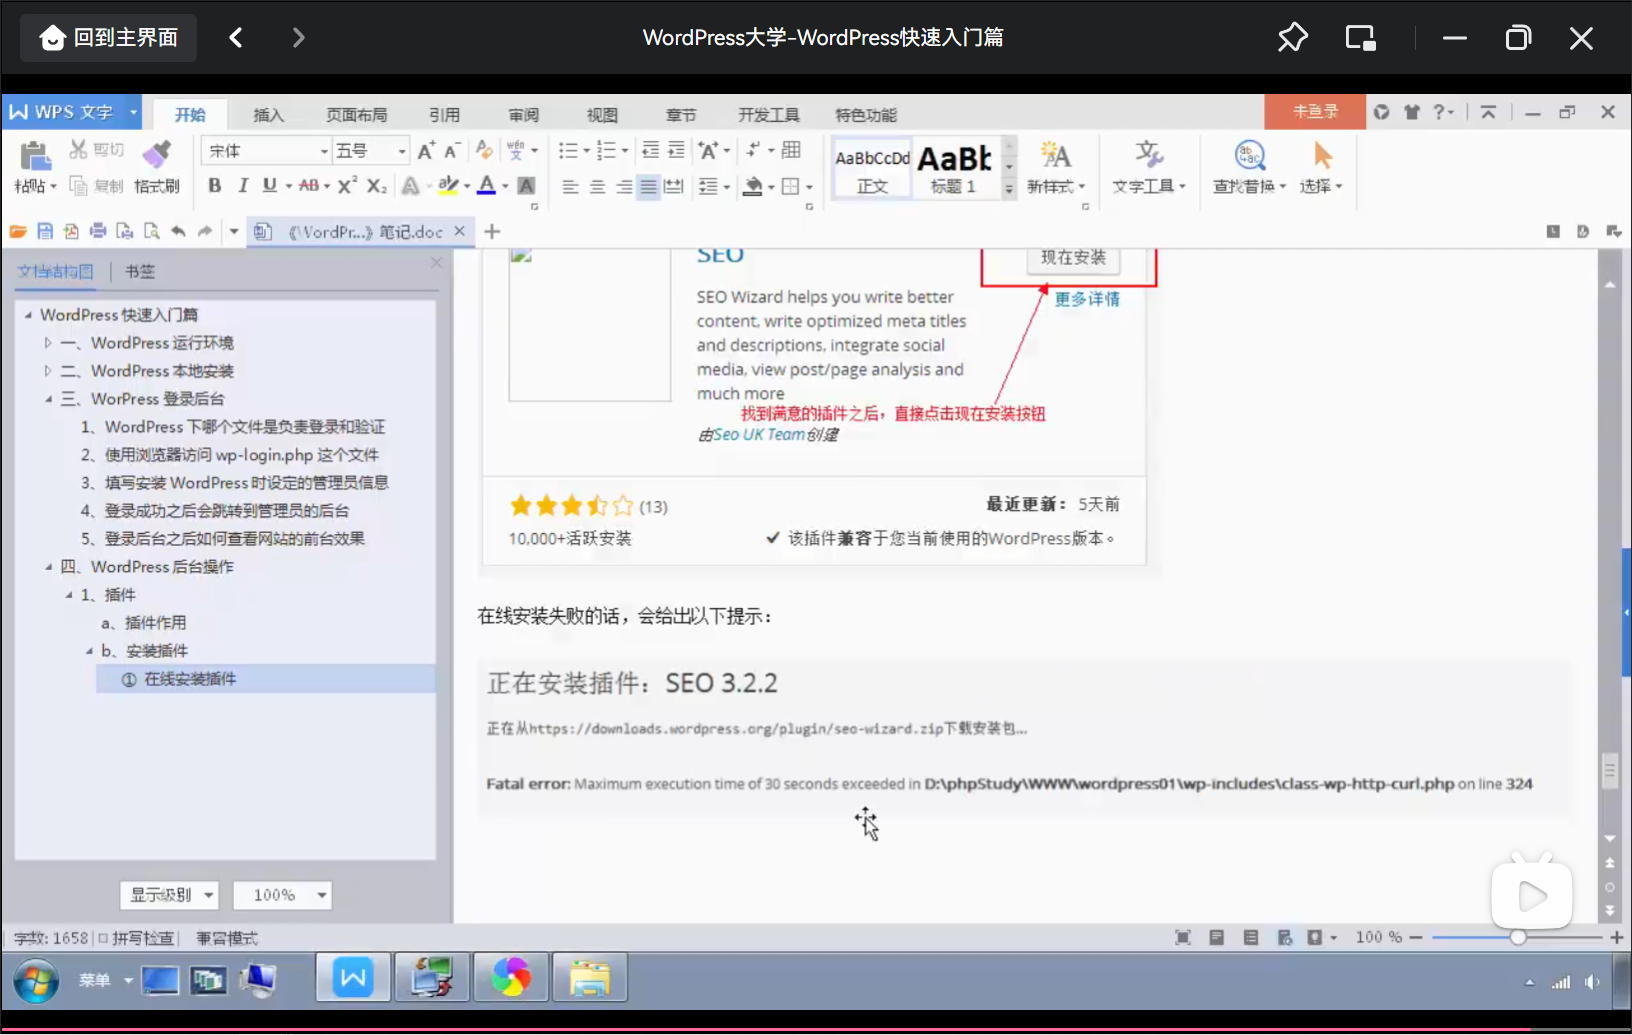Open Find and Replace tool

click(x=1249, y=155)
